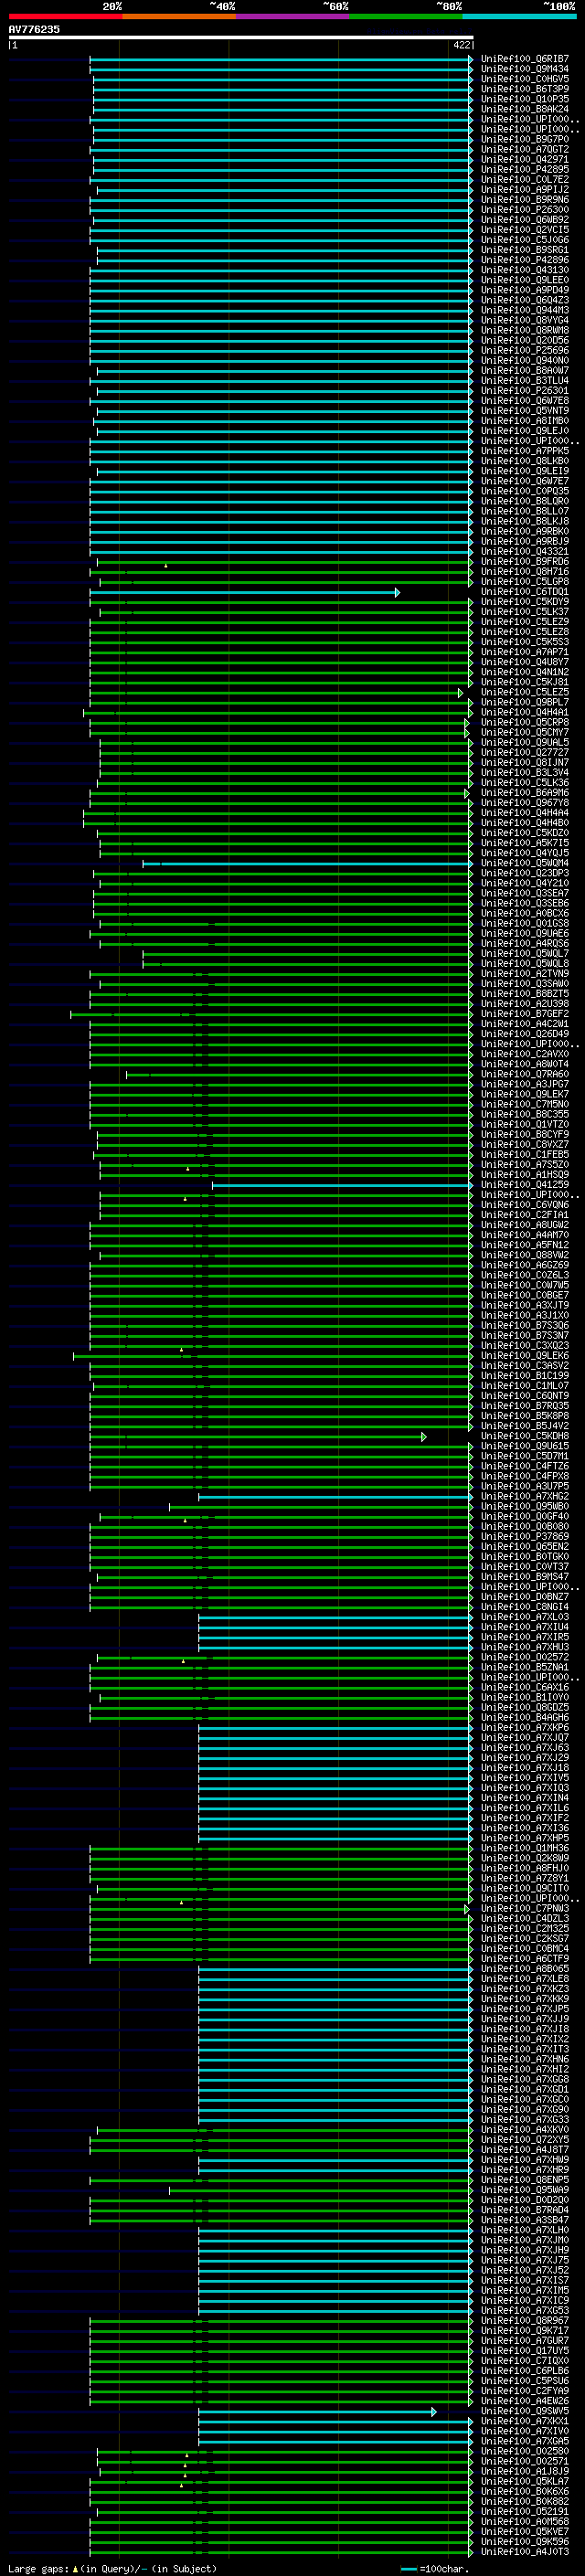This screenshot has width=585, height=2576.
Task: Click hit label UniRef100_Q7RA60
Action: click(x=525, y=1074)
